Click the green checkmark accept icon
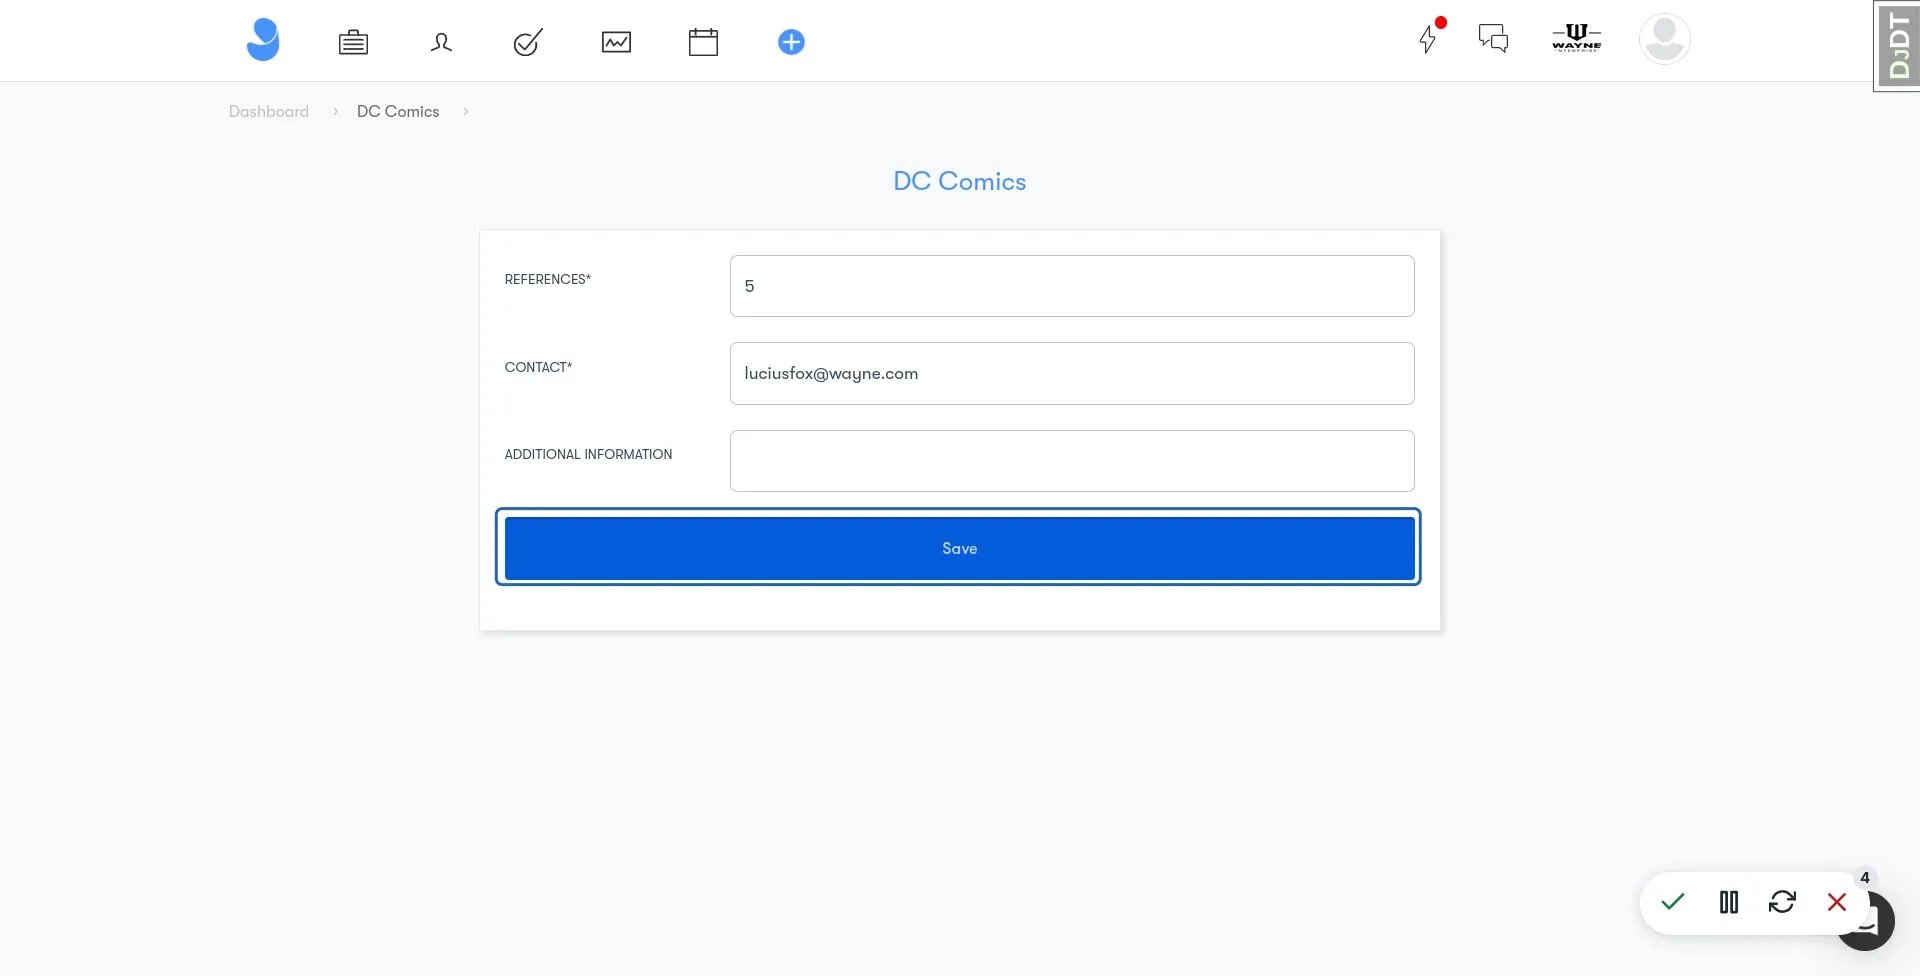 (1673, 902)
